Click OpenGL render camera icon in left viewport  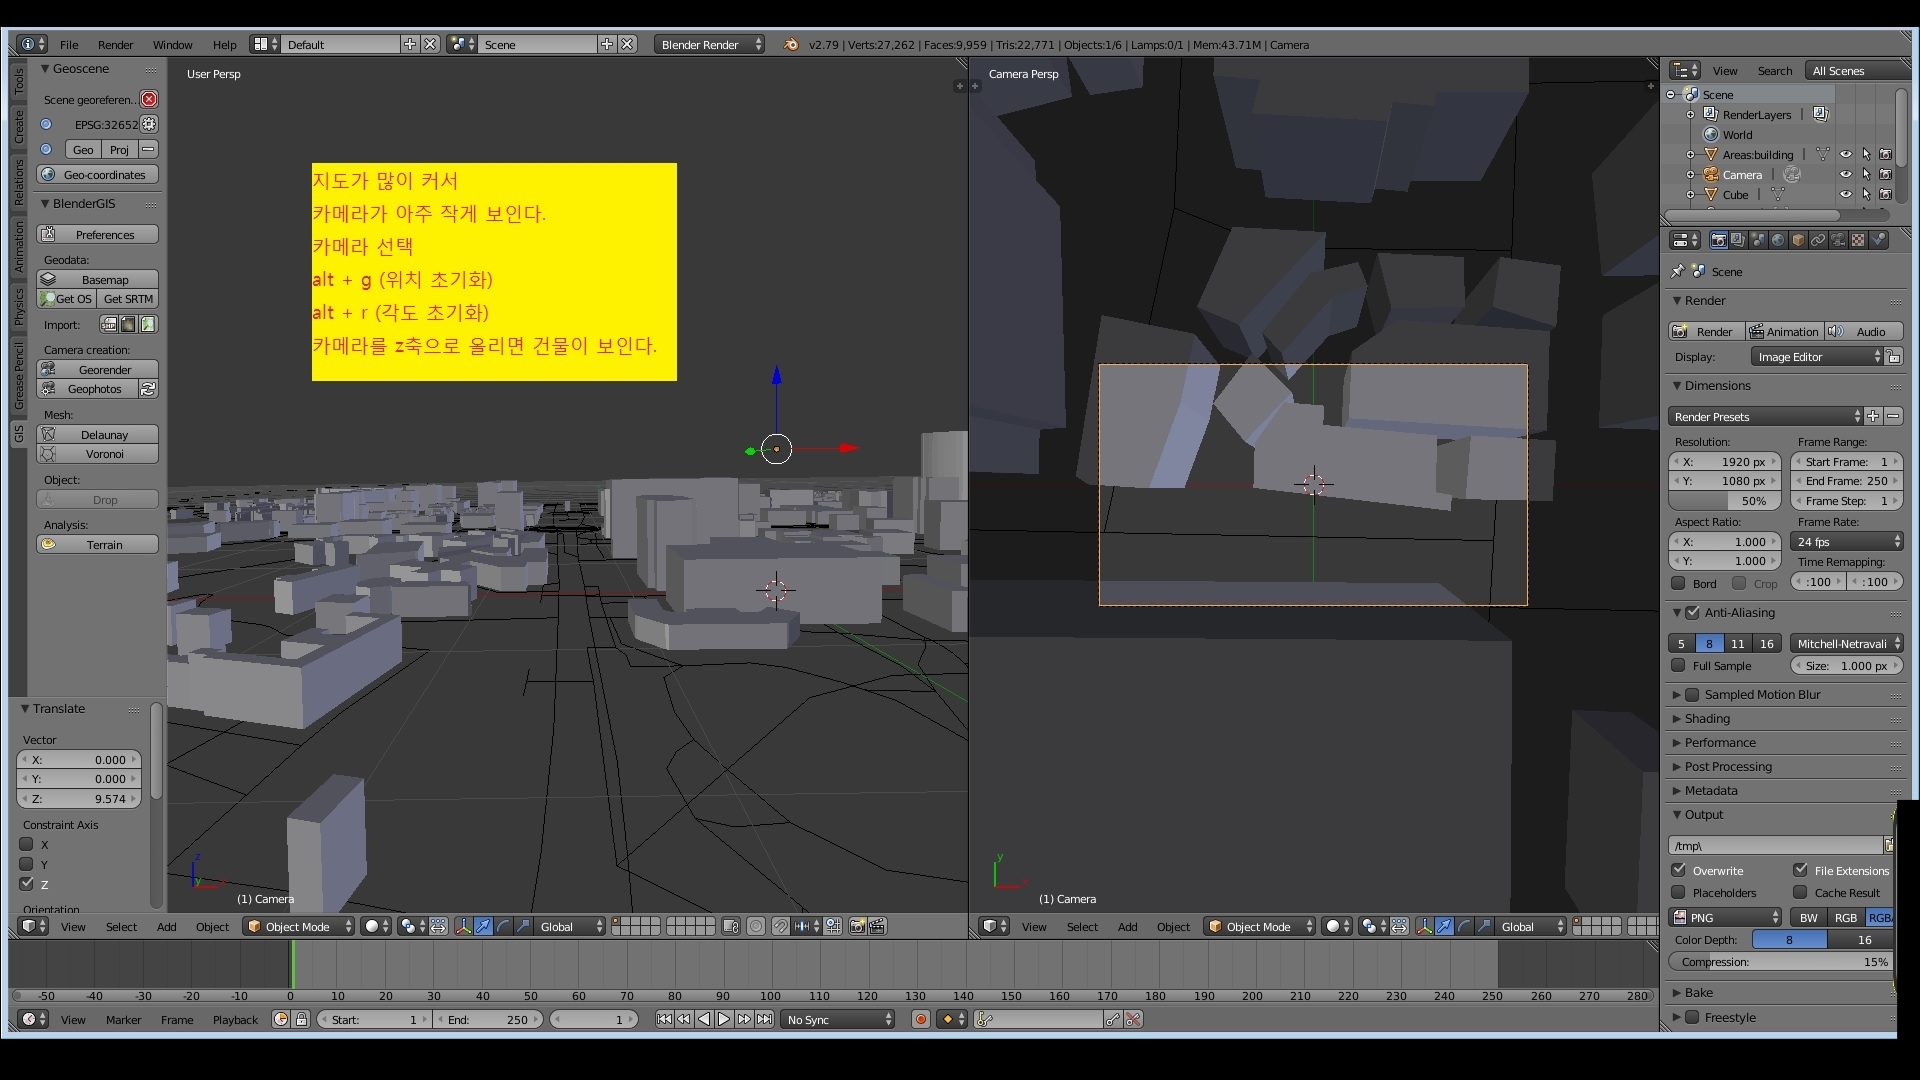click(x=857, y=926)
